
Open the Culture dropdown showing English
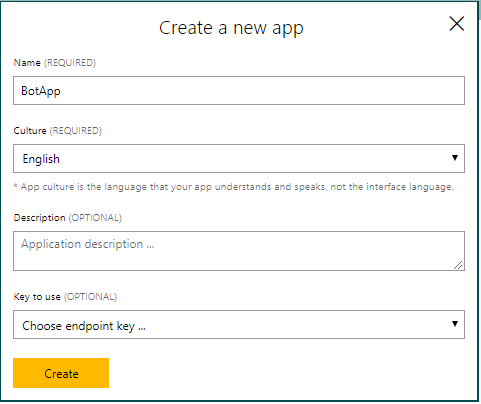click(x=239, y=158)
